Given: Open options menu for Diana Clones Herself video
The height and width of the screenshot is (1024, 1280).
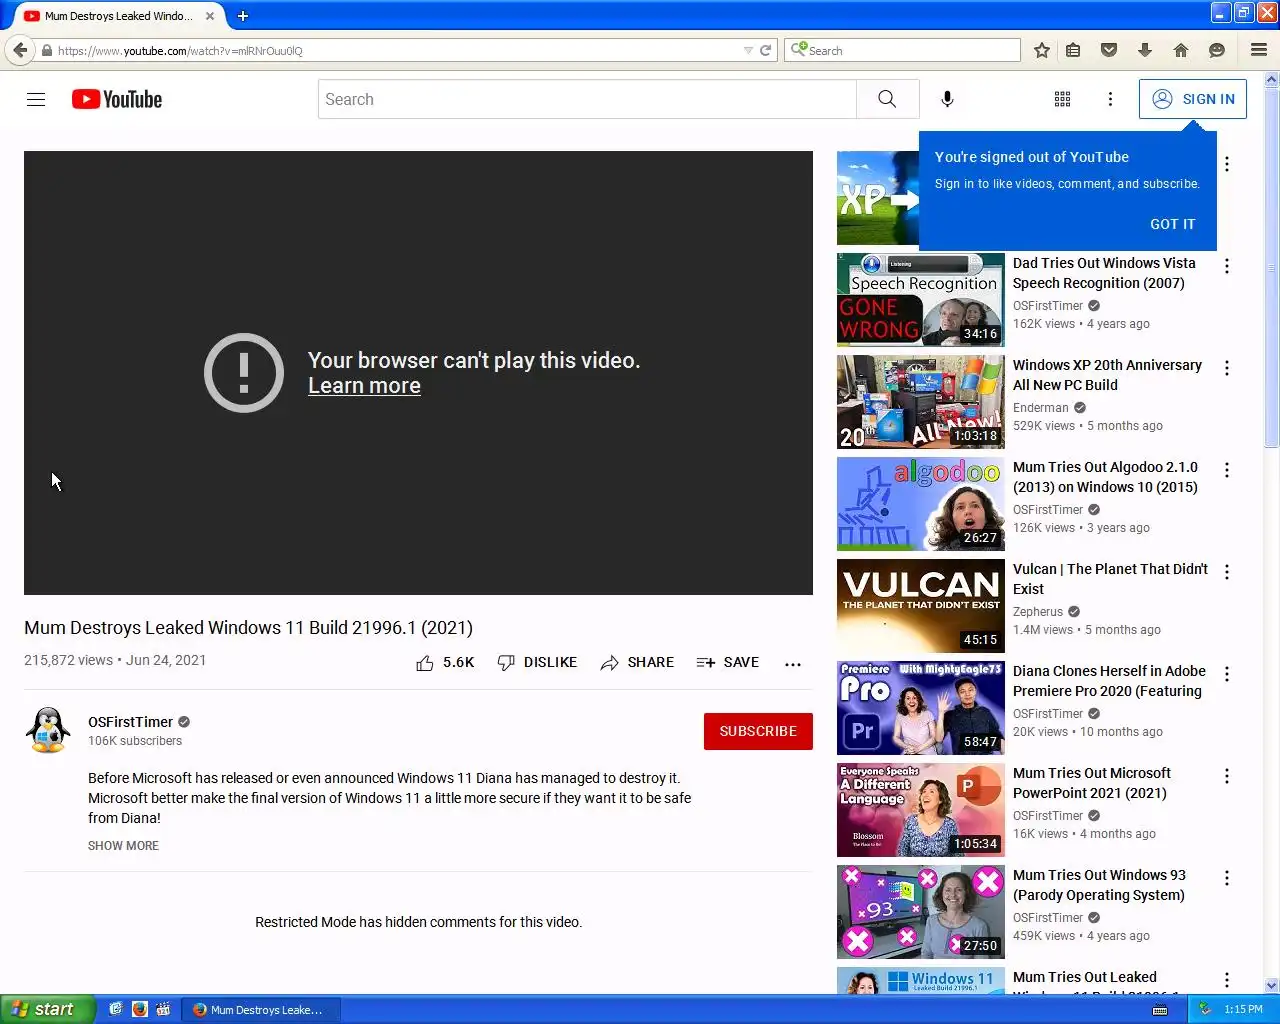Looking at the screenshot, I should click(1227, 674).
